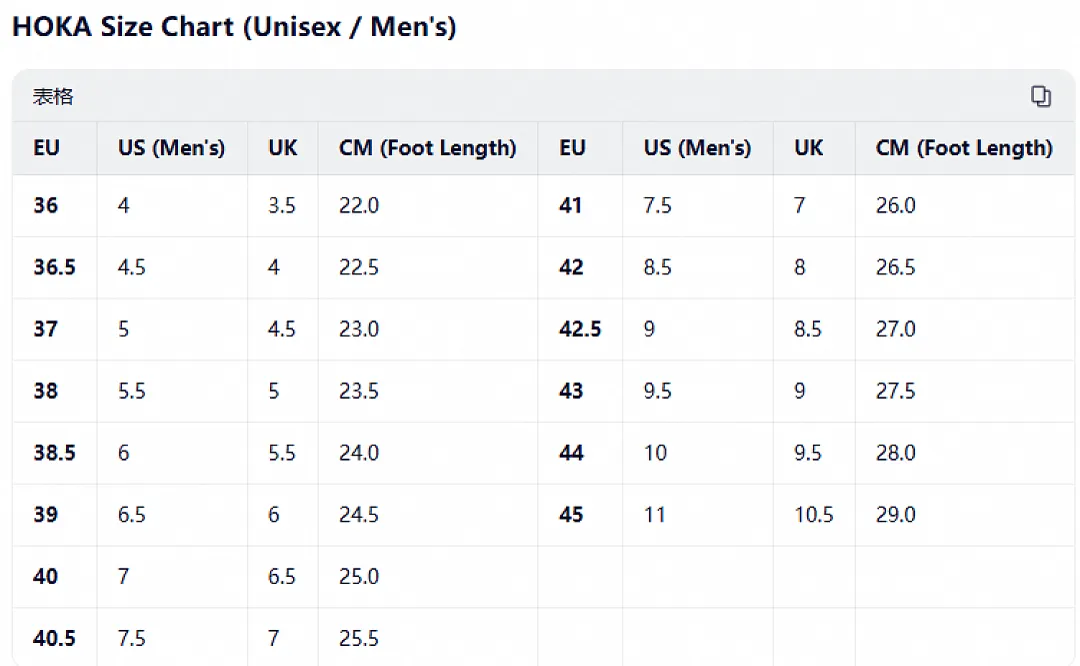This screenshot has height=666, width=1080.
Task: Click the 10.5 UK size cell
Action: [x=813, y=514]
